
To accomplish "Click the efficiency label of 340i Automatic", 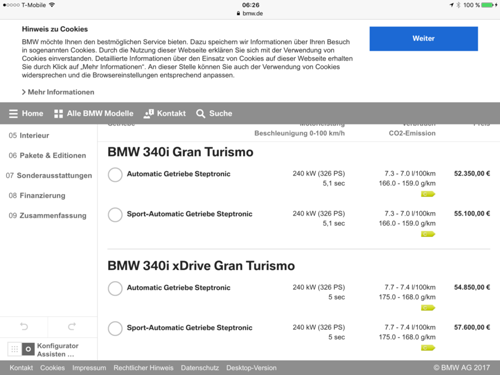I will pos(428,194).
